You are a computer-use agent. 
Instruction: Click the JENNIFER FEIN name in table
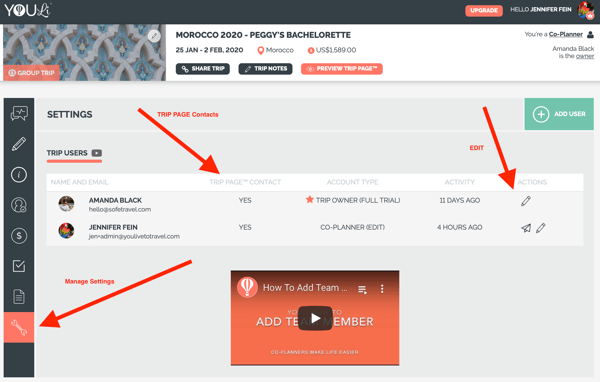[113, 227]
